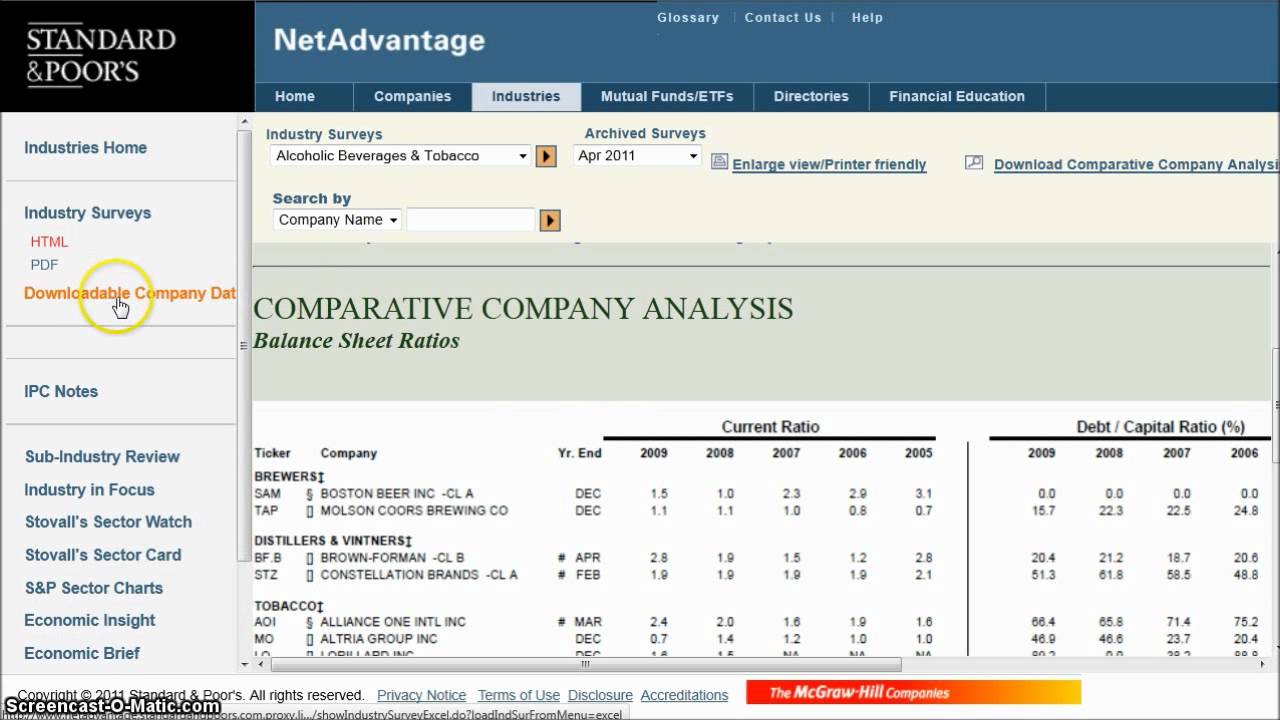Click sidebar scroll down arrow
Viewport: 1280px width, 720px height.
tap(244, 664)
